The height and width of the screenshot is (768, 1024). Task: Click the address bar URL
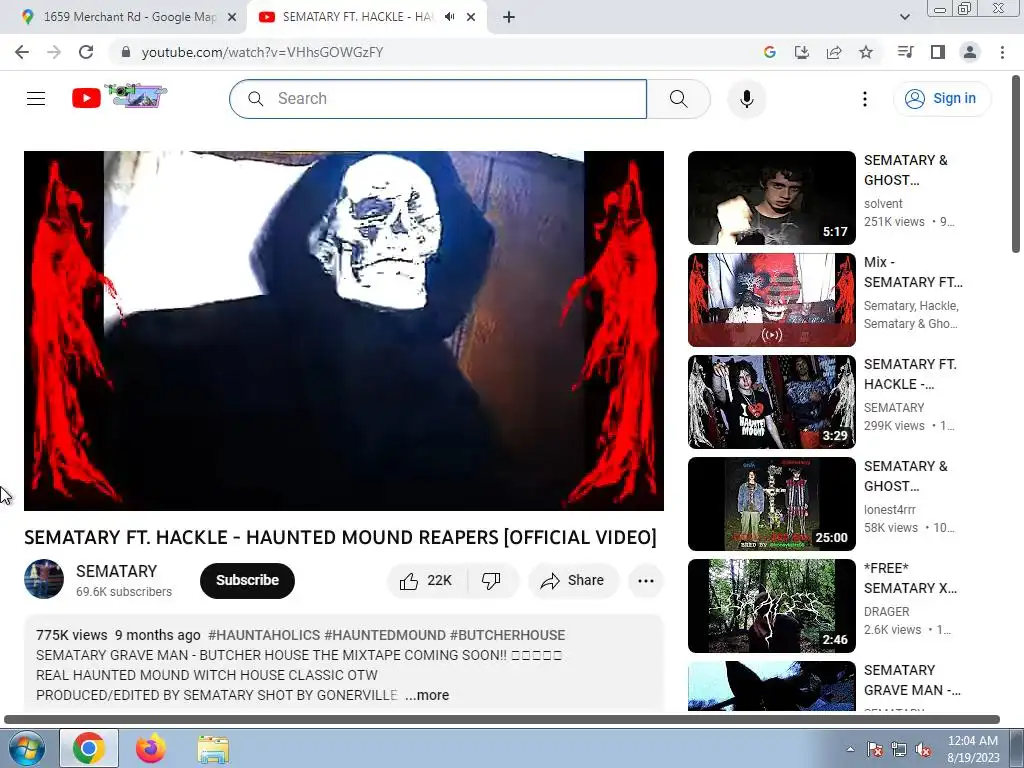tap(263, 52)
